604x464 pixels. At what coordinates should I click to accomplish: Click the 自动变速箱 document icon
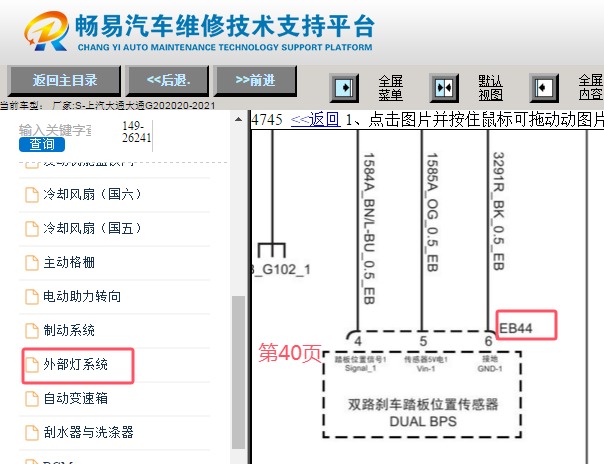click(32, 399)
